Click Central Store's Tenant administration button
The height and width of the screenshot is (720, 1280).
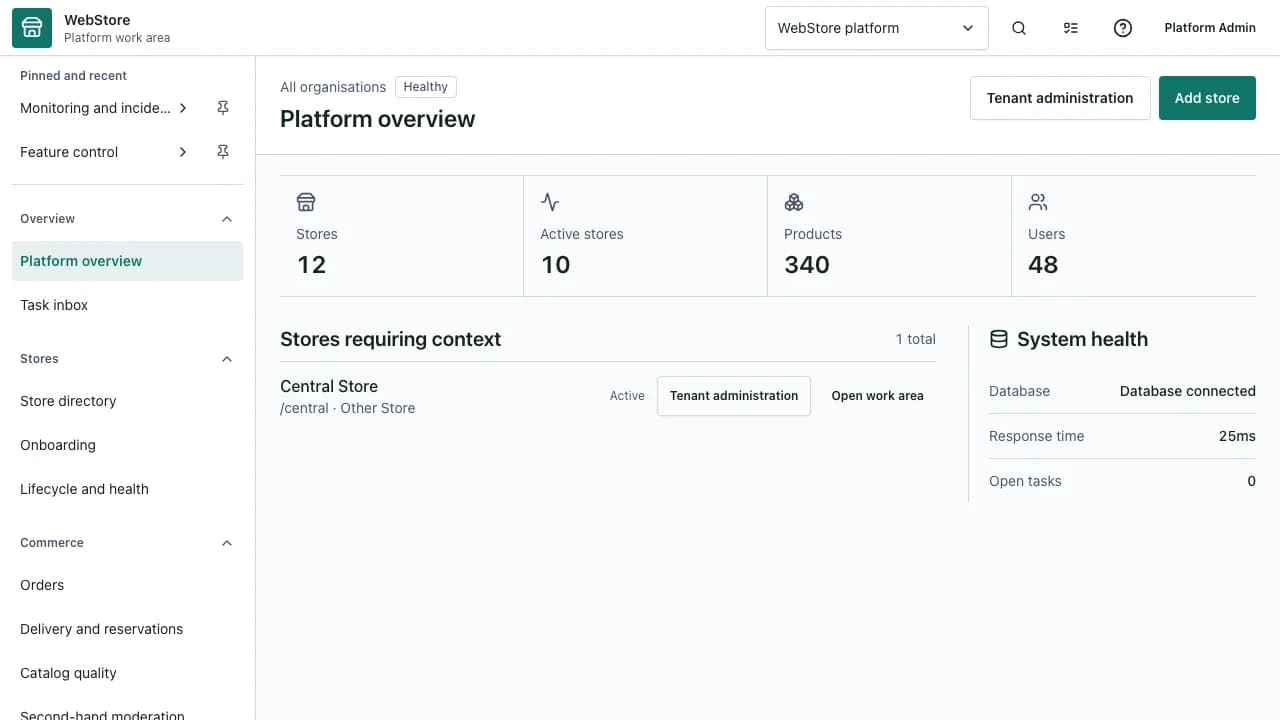click(734, 396)
